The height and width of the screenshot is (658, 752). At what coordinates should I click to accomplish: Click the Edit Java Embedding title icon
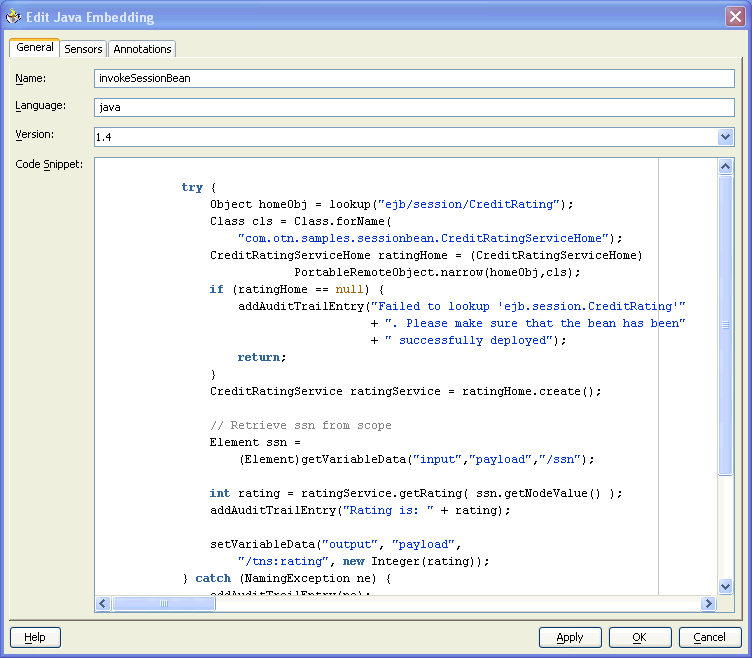13,17
